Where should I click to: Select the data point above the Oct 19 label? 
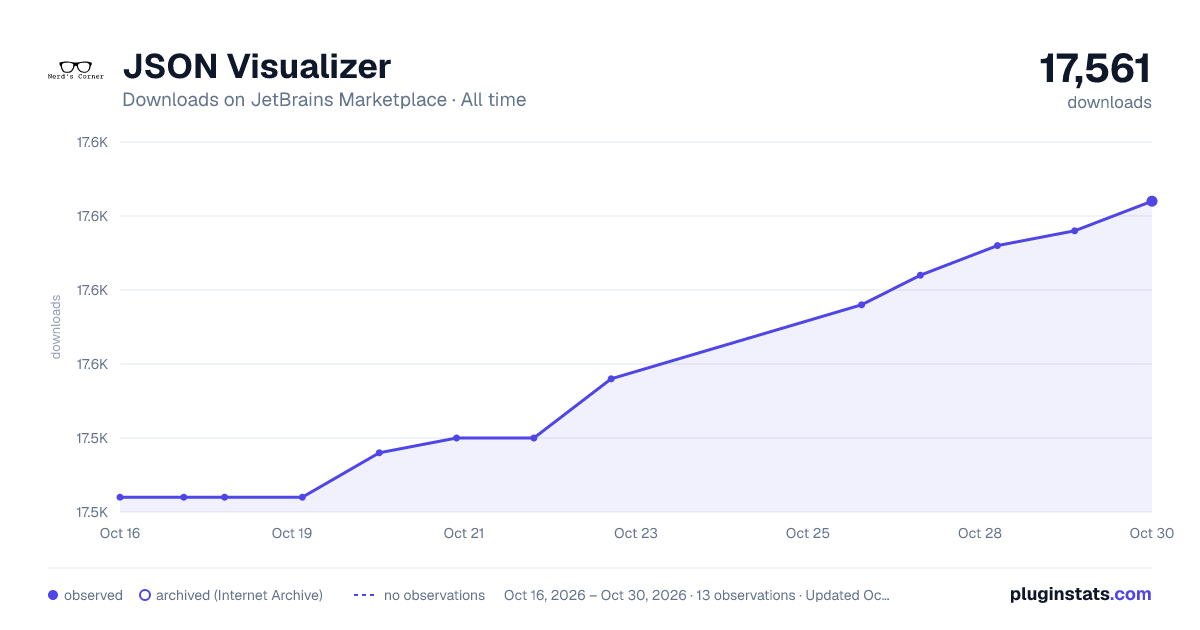[x=302, y=497]
